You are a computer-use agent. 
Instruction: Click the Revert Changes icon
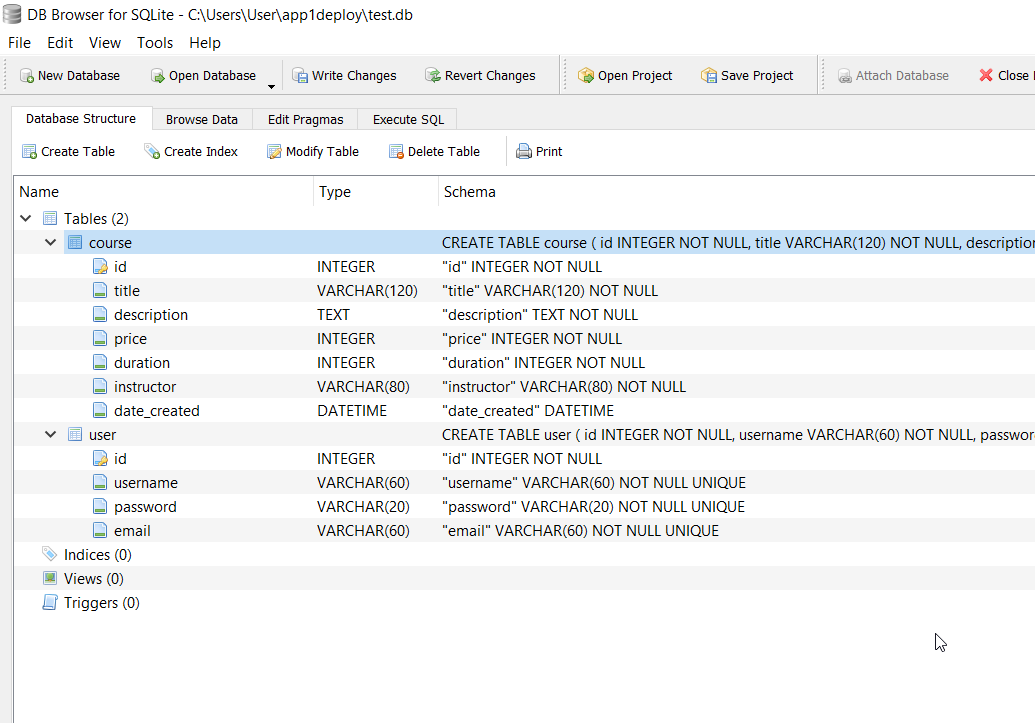coord(432,76)
